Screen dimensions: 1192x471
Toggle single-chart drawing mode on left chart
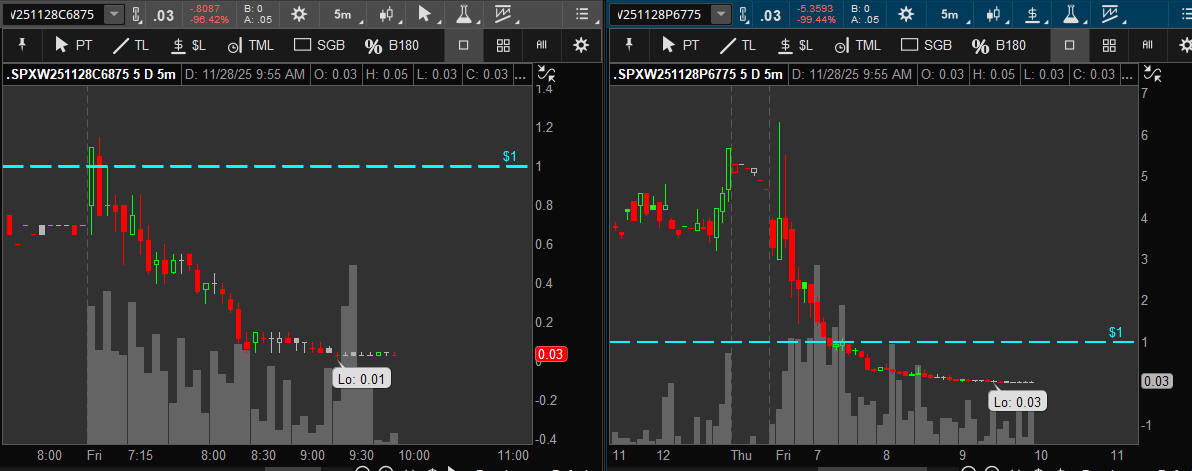[463, 45]
